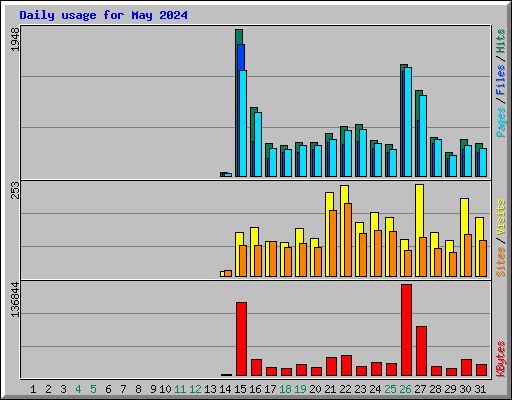Screen dimensions: 512x400
Task: Click day label 12 on the axis
Action: pos(195,389)
